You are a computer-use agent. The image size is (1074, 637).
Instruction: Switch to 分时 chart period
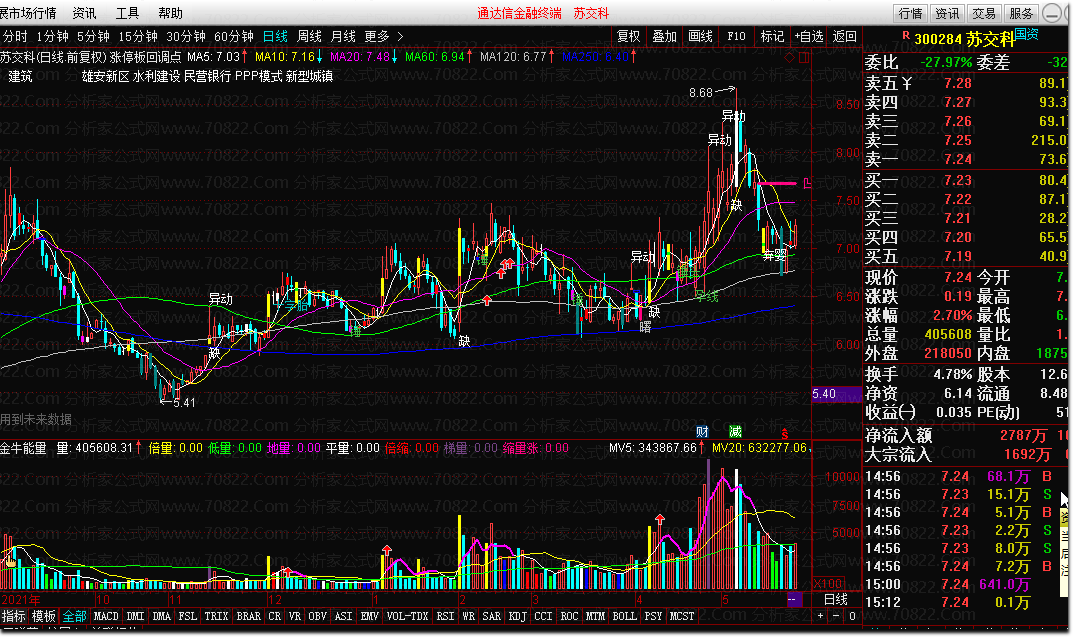15,36
